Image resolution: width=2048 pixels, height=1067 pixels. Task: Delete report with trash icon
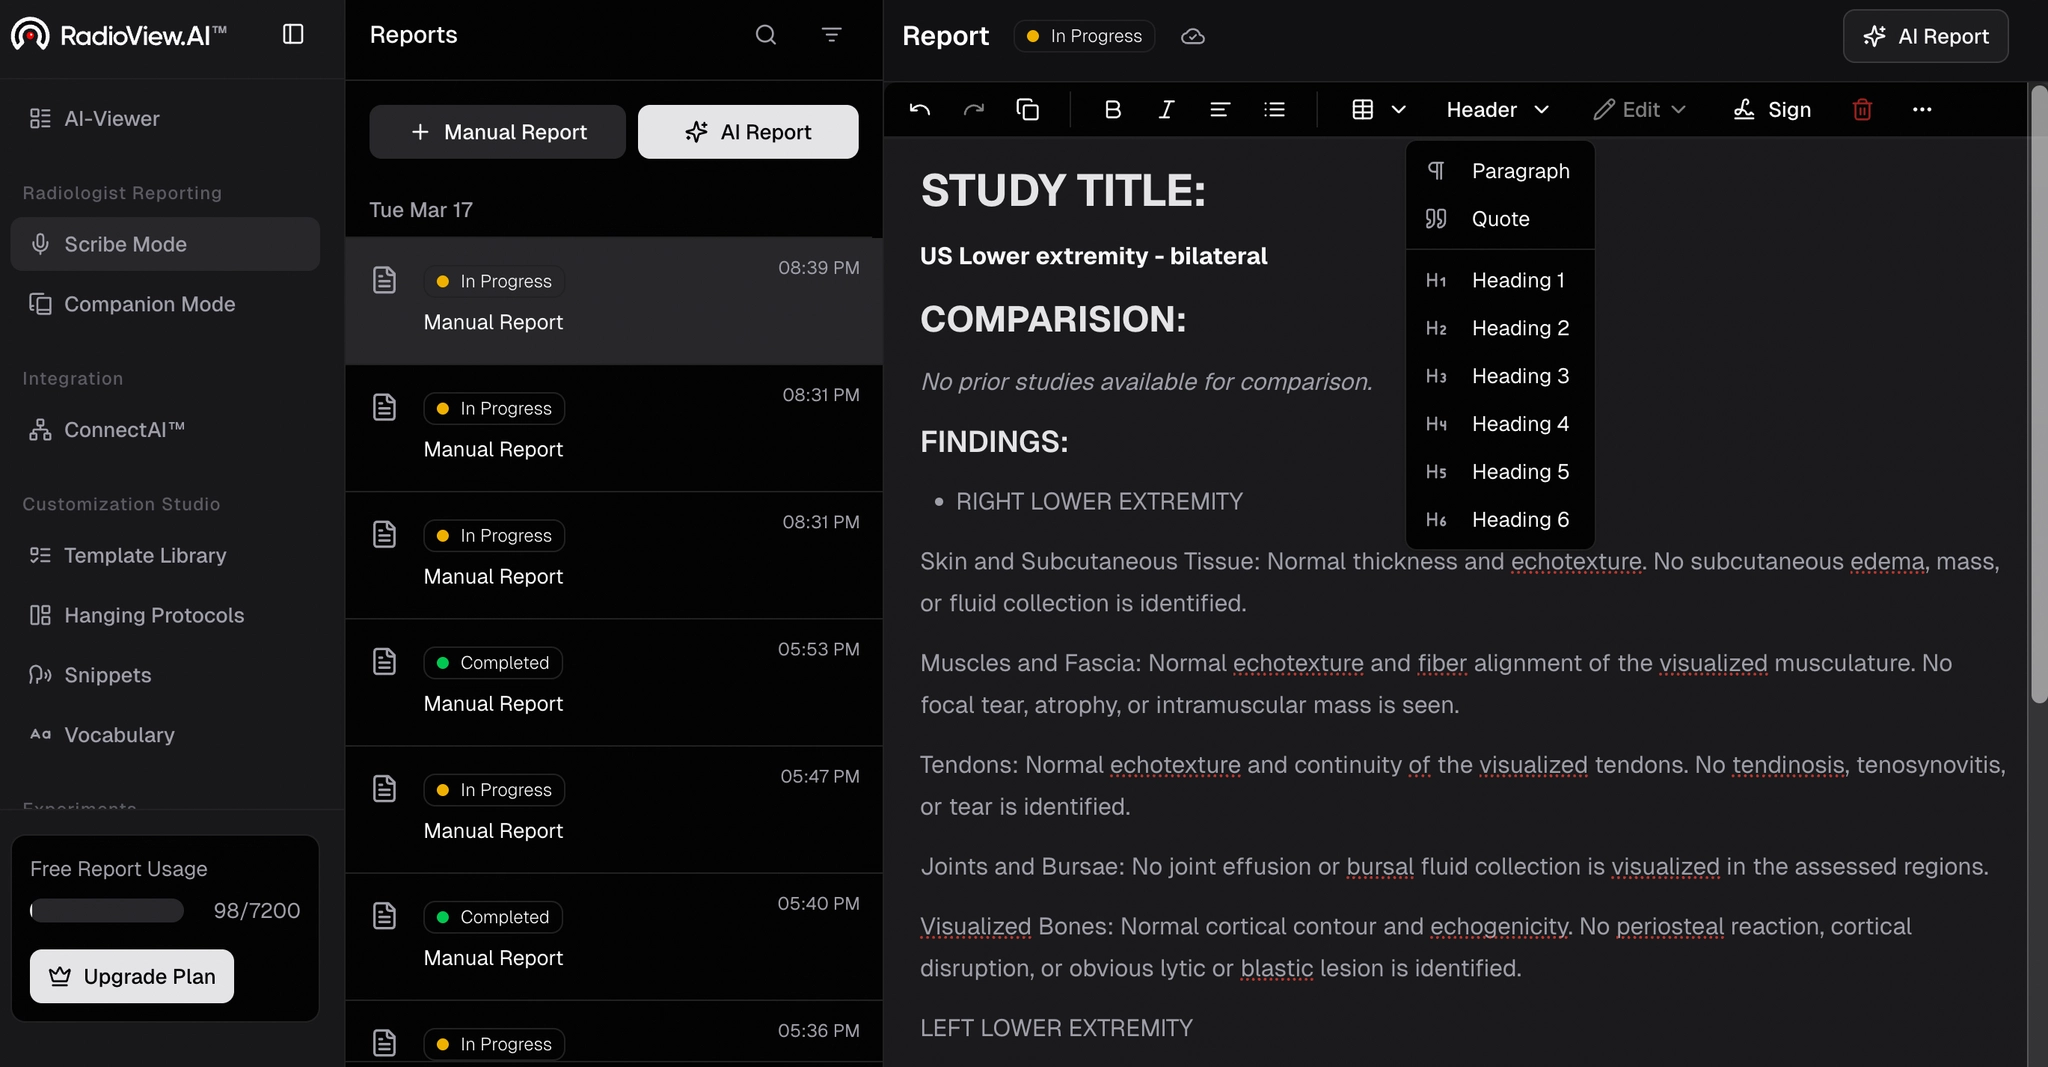tap(1862, 110)
